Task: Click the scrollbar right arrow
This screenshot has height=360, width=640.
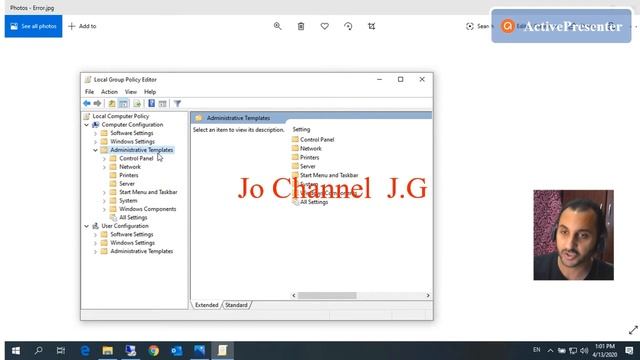Action: point(428,296)
